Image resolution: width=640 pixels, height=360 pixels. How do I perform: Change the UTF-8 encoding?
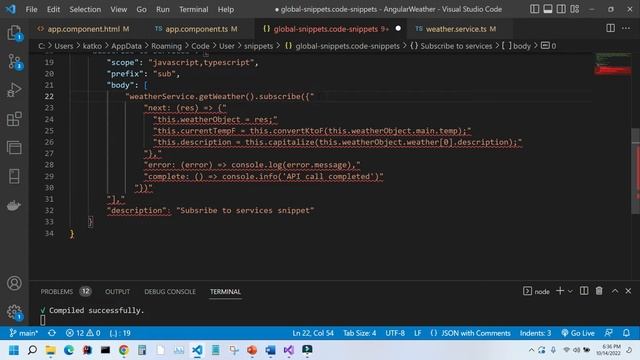pyautogui.click(x=395, y=333)
